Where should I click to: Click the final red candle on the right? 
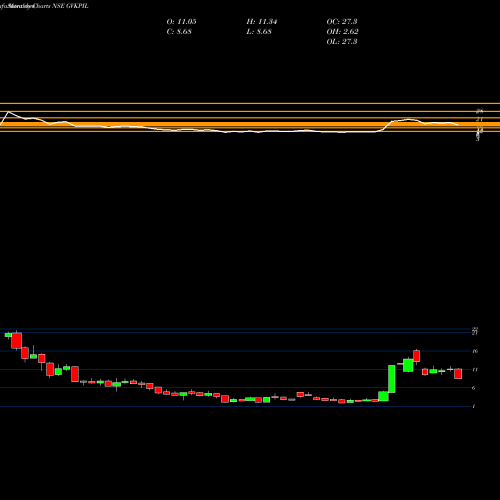458,374
